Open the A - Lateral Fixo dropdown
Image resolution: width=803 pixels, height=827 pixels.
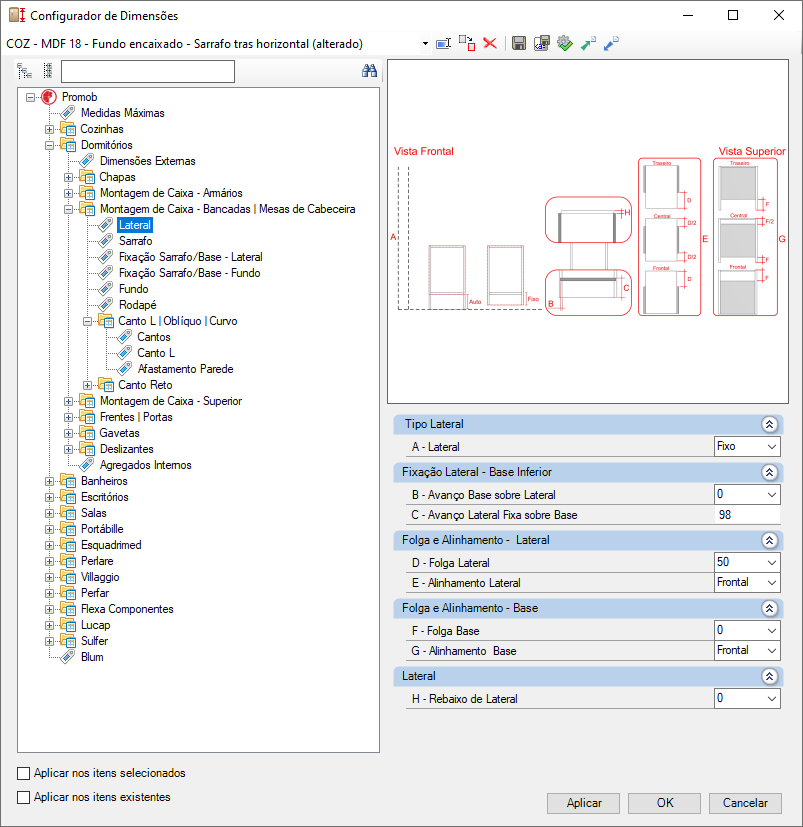tap(771, 447)
